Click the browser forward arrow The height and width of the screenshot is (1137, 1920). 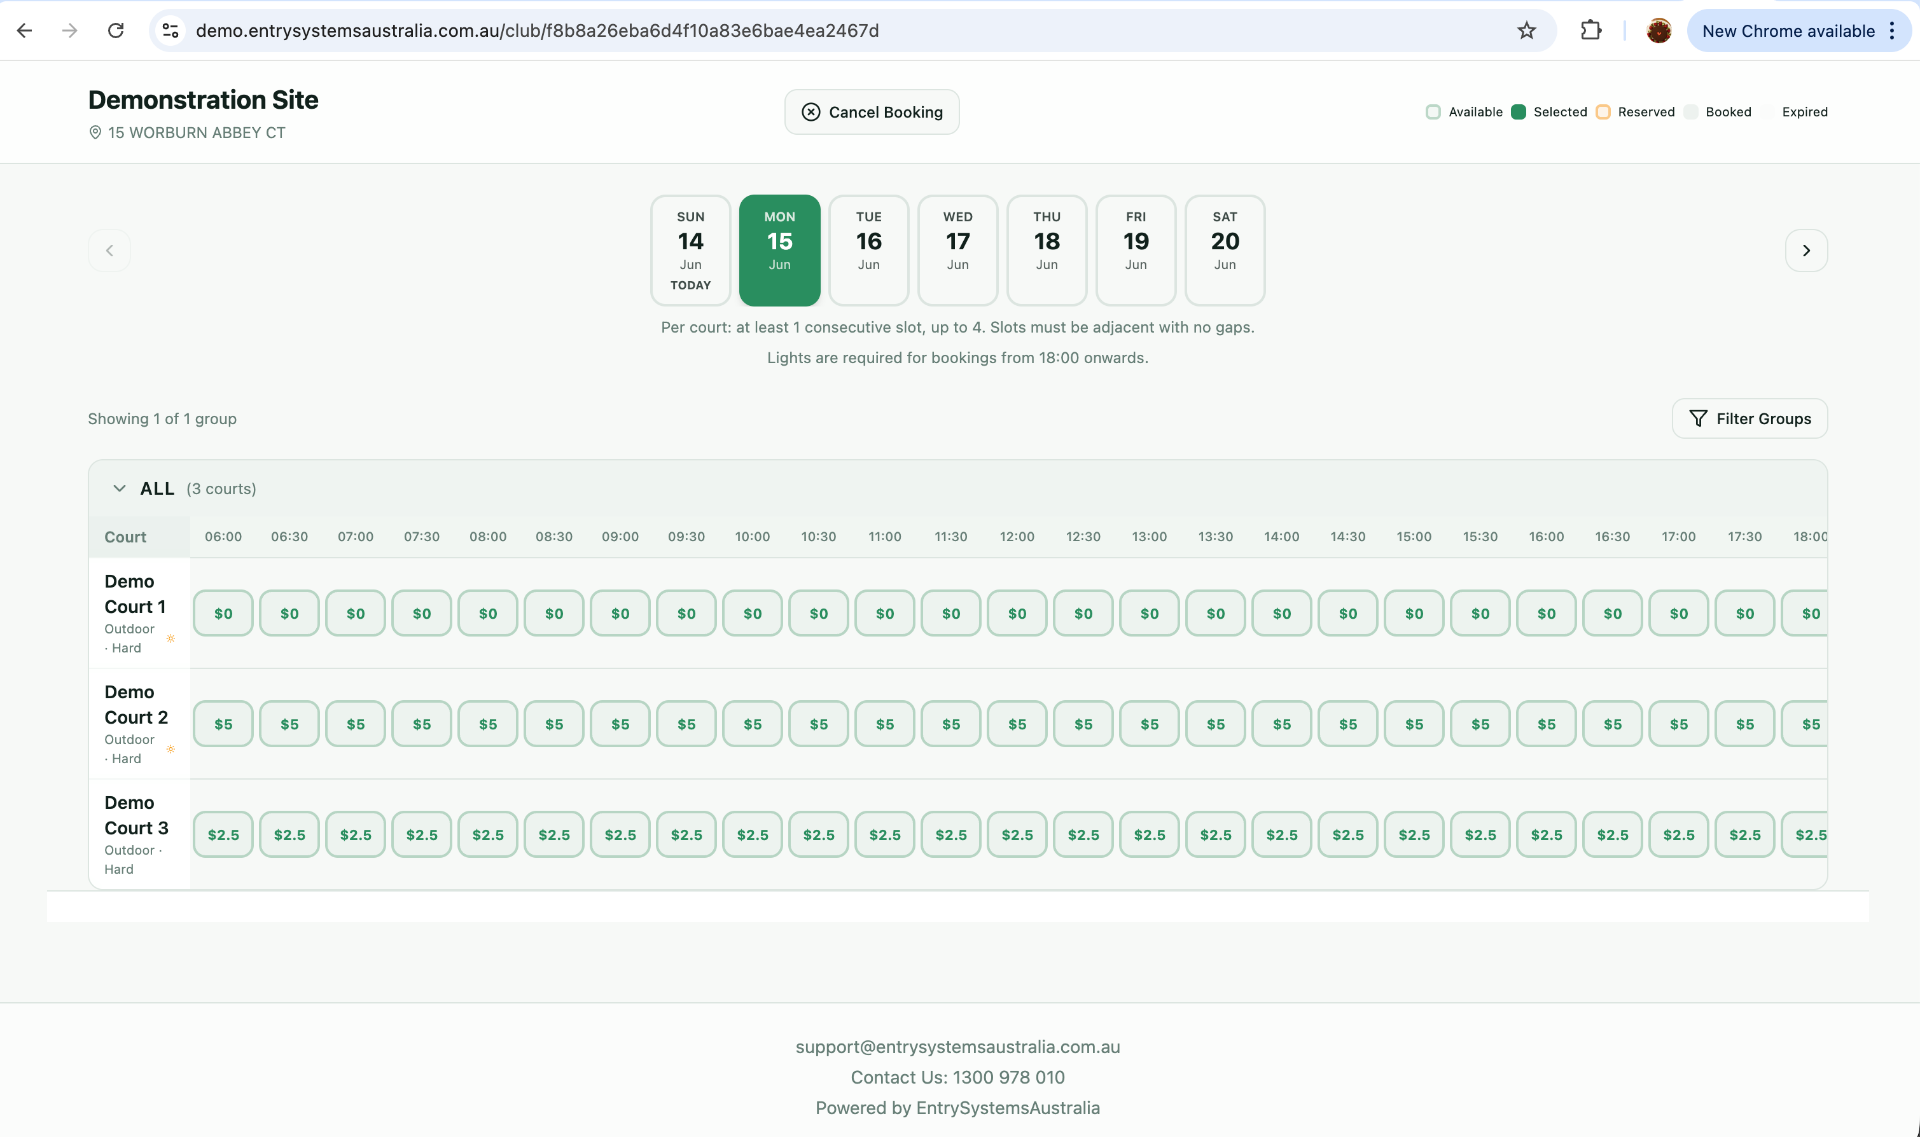click(x=69, y=31)
